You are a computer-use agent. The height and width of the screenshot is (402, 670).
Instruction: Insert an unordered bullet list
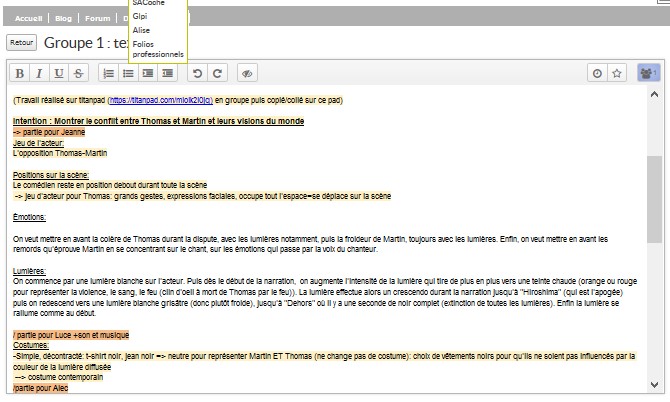coord(128,73)
